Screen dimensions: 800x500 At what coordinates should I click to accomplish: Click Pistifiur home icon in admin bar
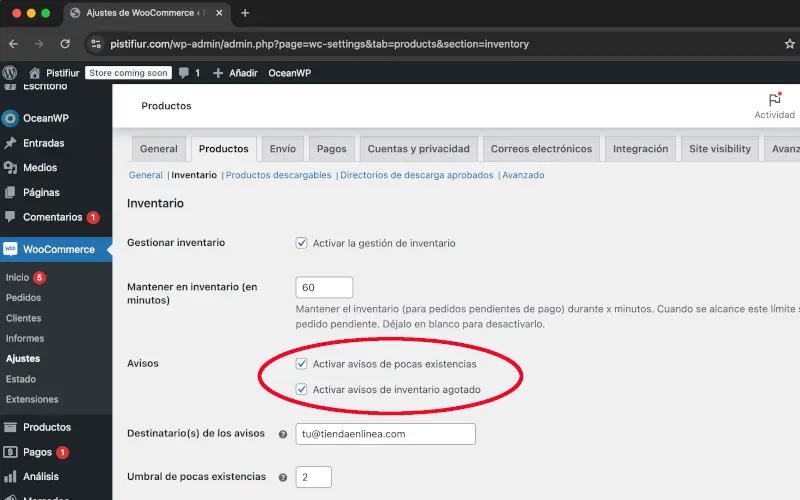click(35, 73)
